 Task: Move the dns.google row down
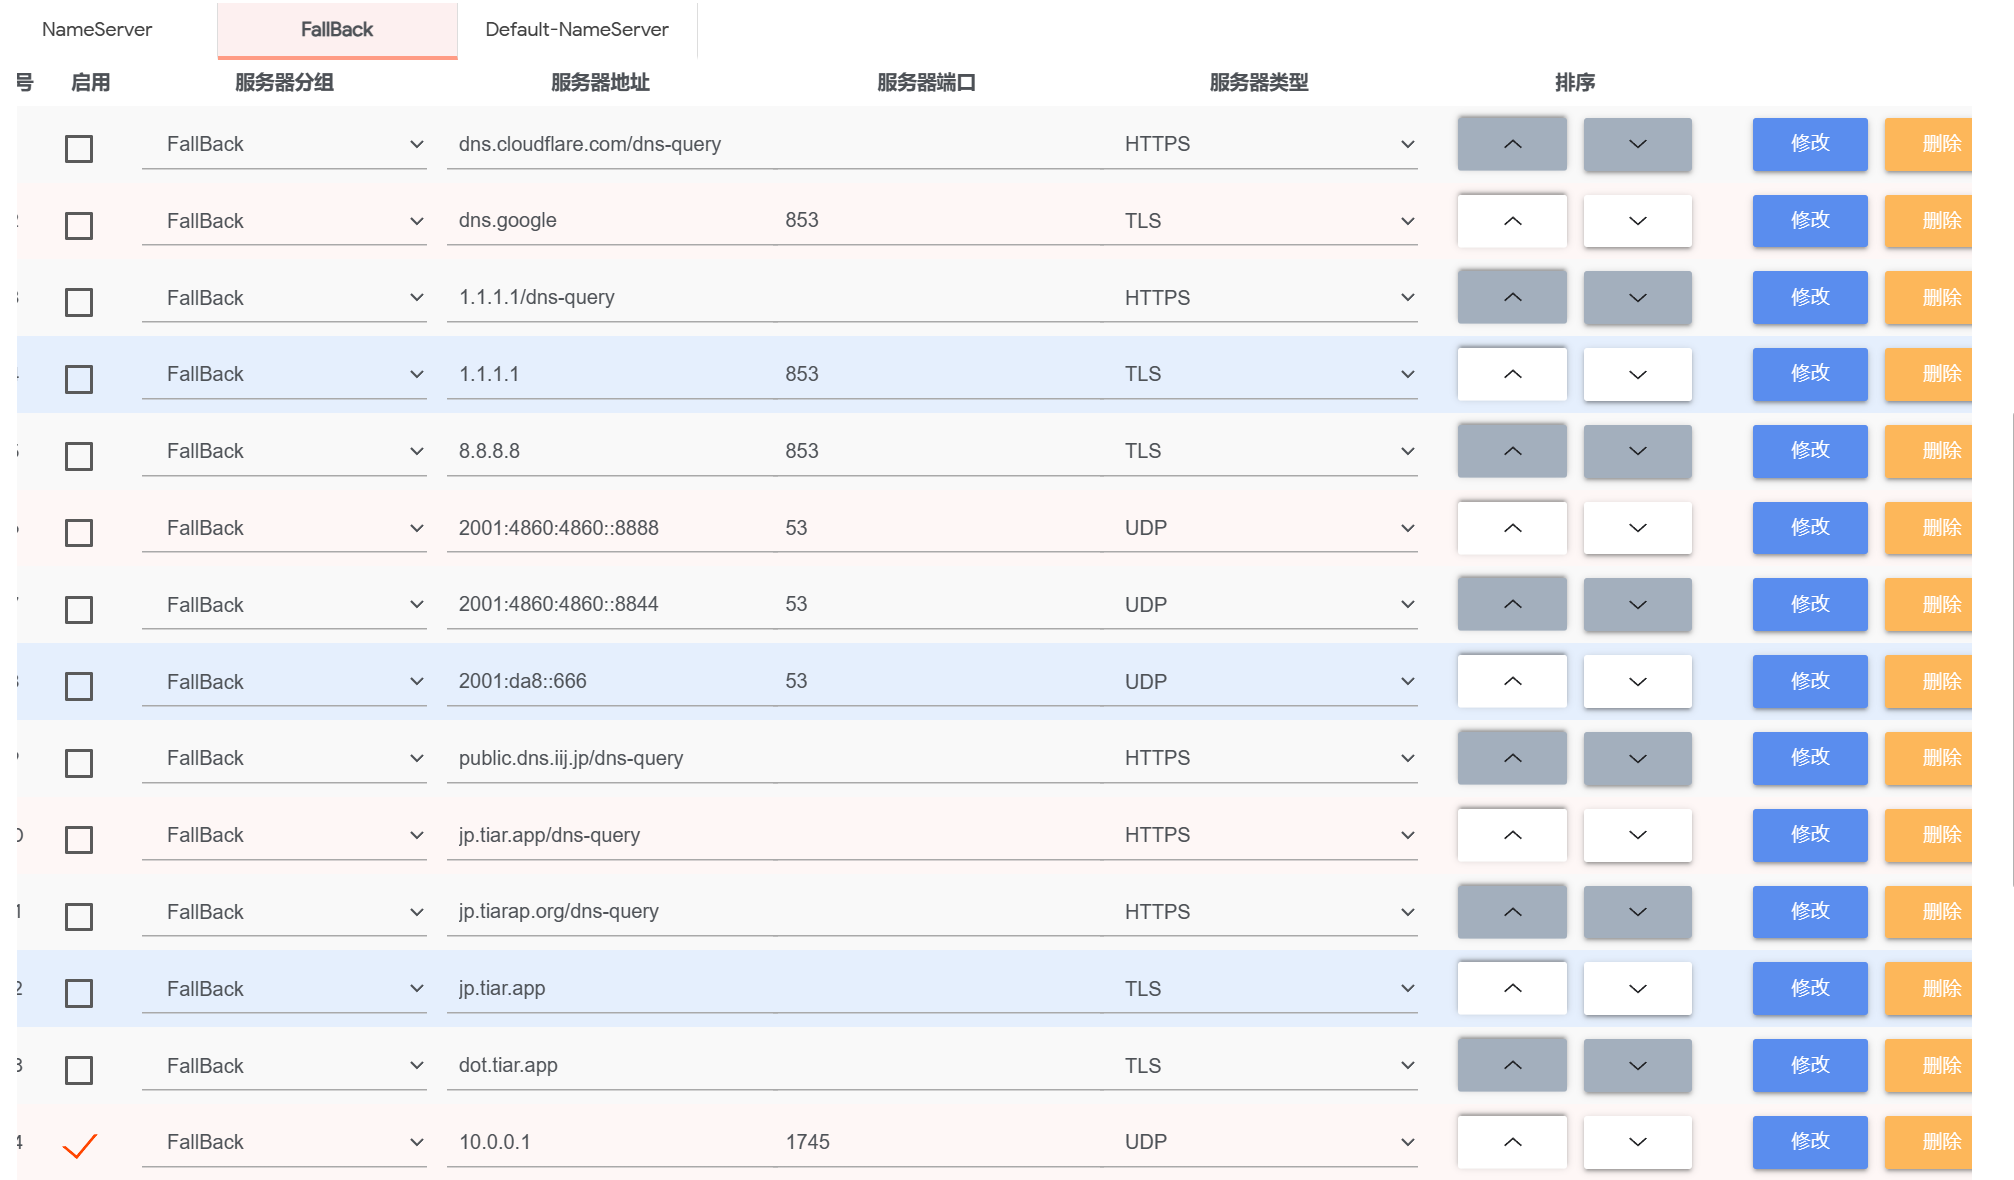[1637, 221]
